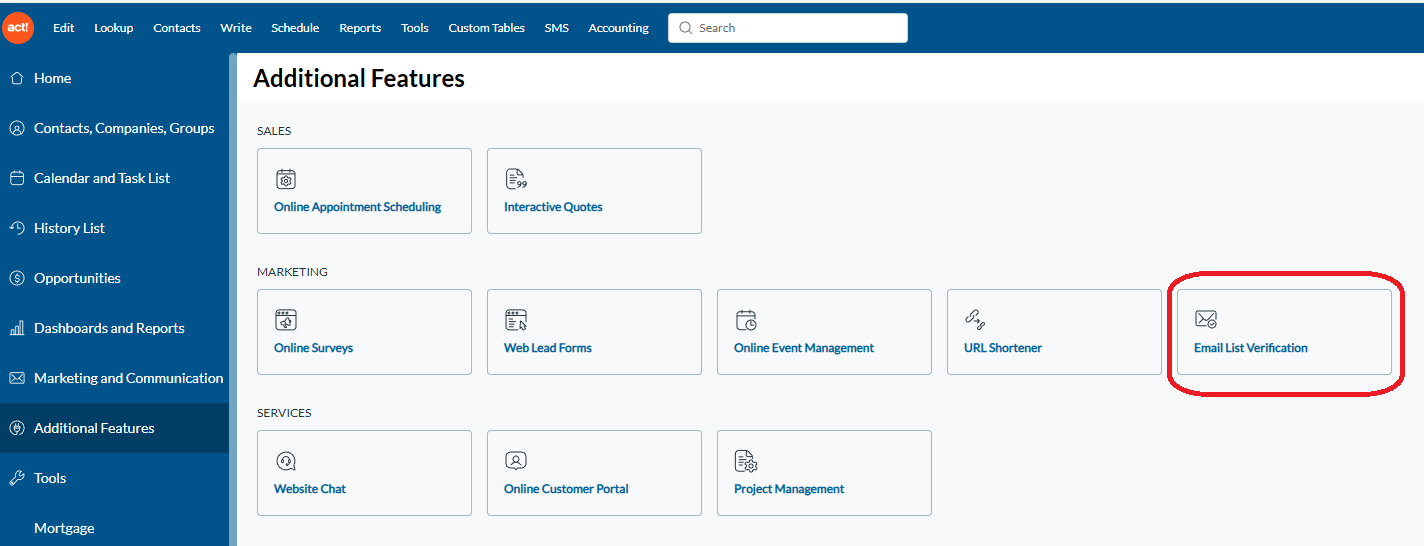
Task: Open the URL Shortener link
Action: tap(1003, 348)
